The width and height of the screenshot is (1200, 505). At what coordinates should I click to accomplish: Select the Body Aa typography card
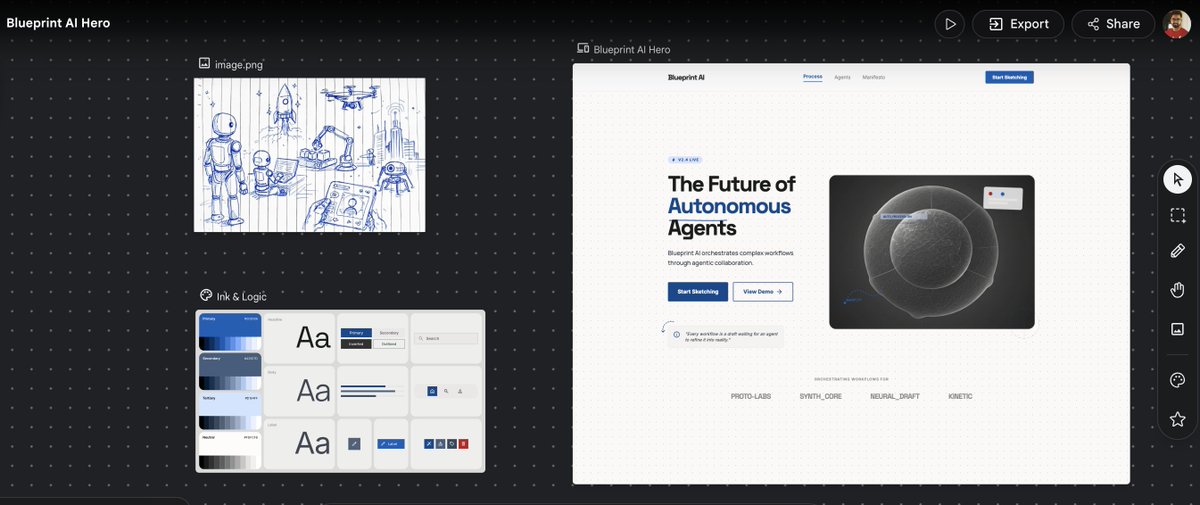(299, 390)
